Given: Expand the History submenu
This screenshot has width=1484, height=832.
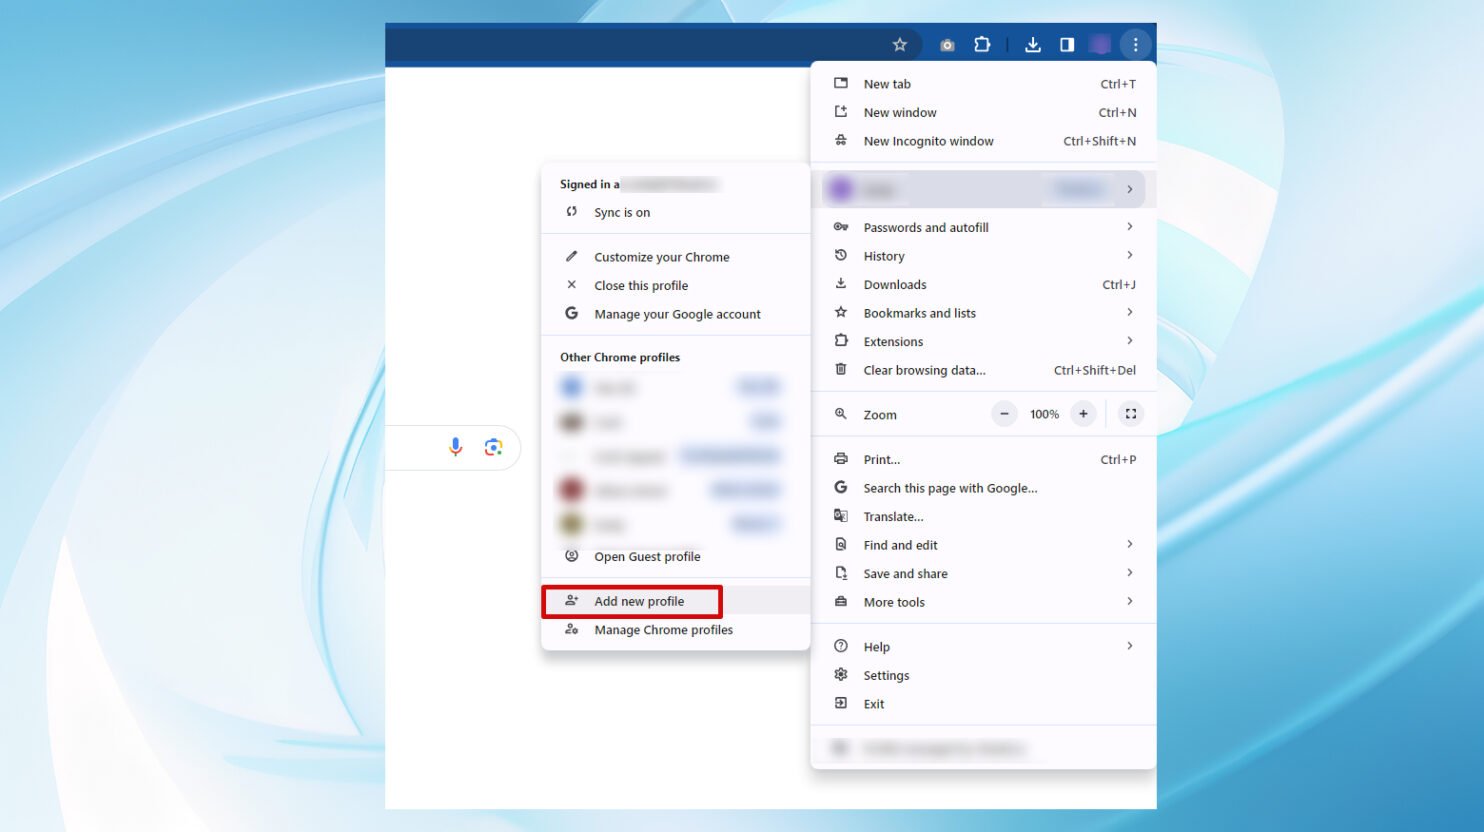Looking at the screenshot, I should pos(883,255).
